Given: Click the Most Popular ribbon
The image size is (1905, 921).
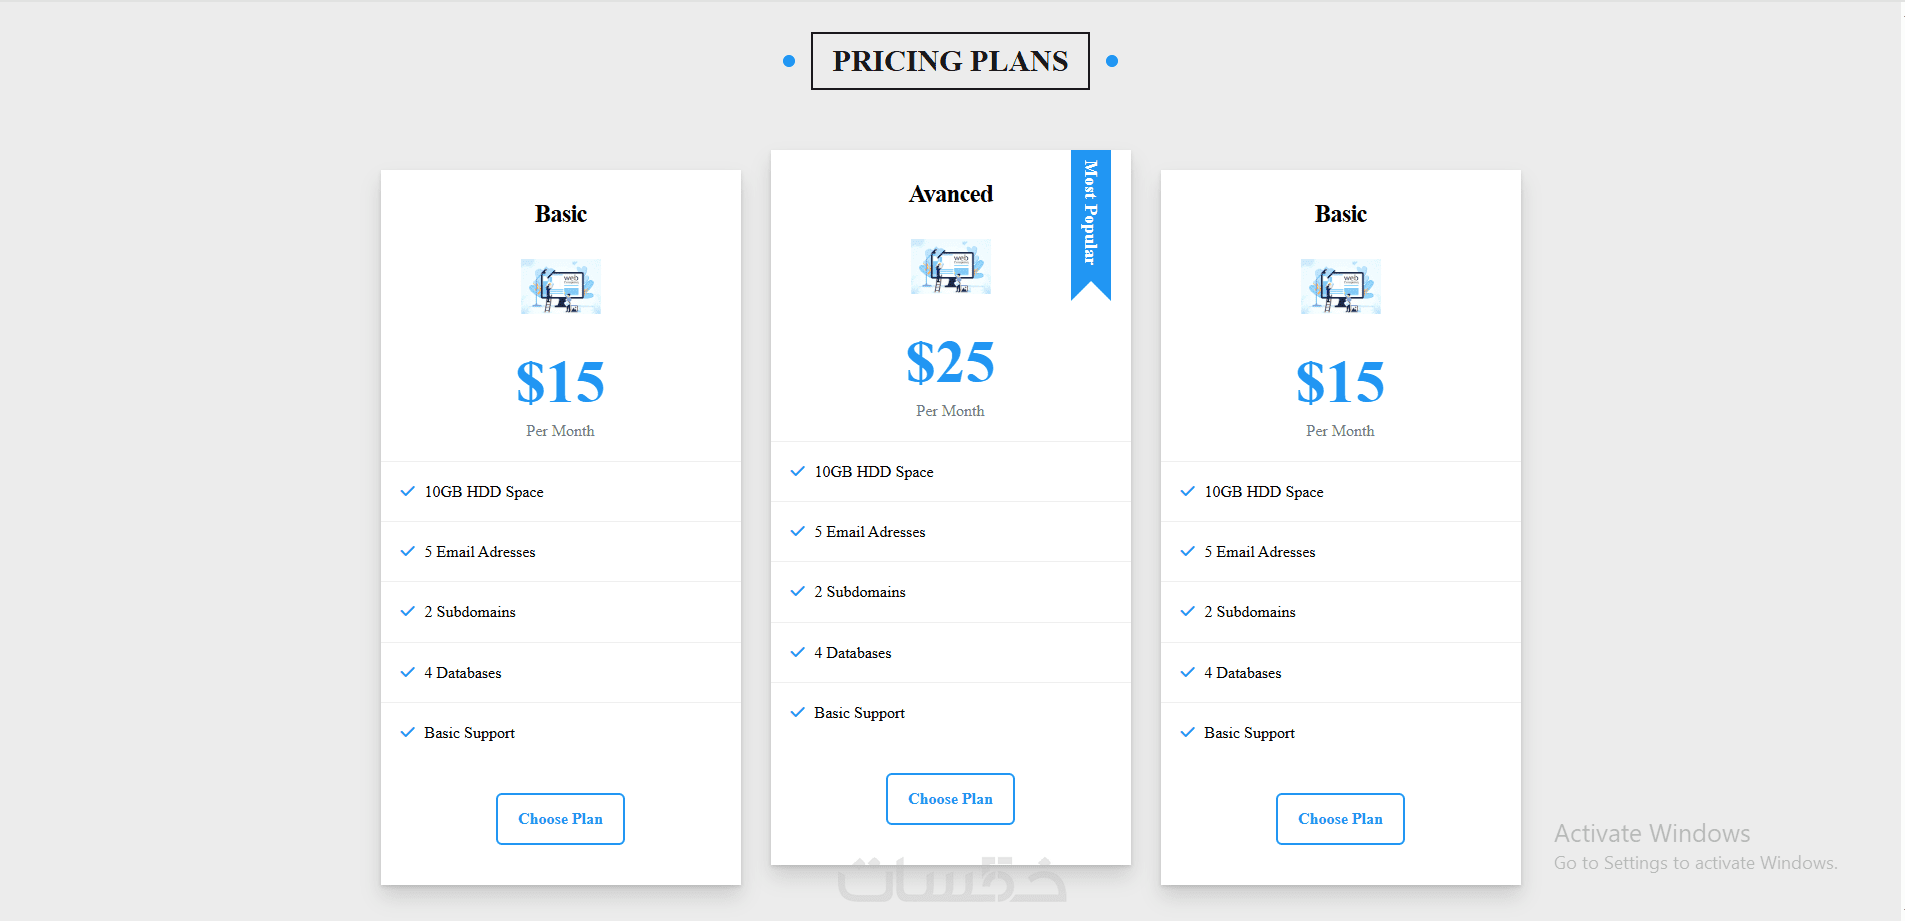Looking at the screenshot, I should pos(1090,220).
